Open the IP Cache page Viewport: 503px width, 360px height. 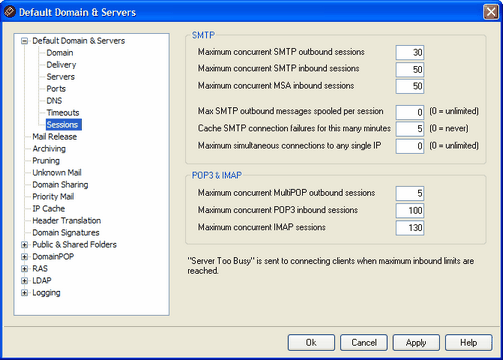[x=49, y=209]
